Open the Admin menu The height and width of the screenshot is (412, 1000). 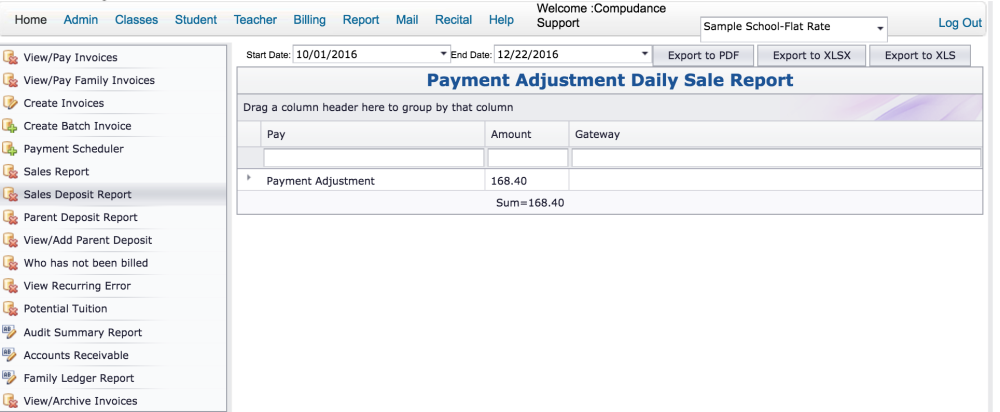pyautogui.click(x=81, y=20)
